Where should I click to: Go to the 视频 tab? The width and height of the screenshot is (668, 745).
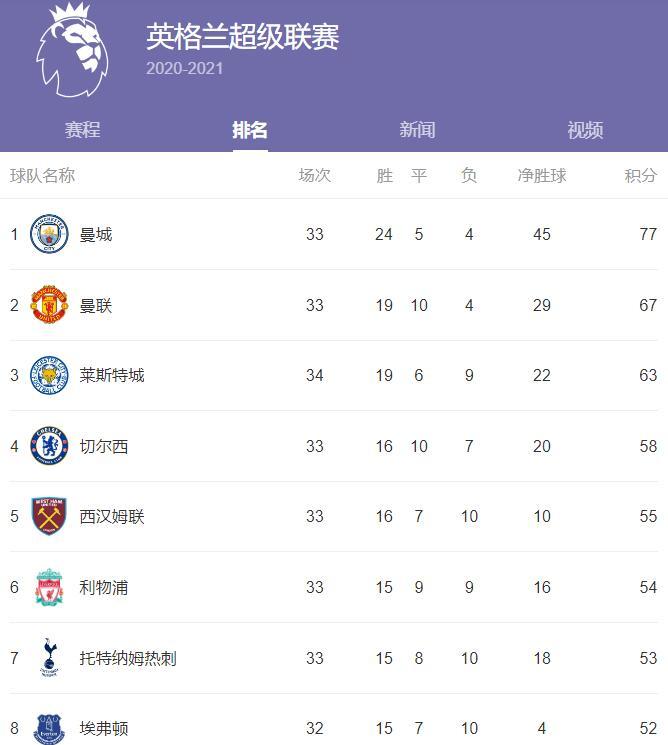point(585,130)
